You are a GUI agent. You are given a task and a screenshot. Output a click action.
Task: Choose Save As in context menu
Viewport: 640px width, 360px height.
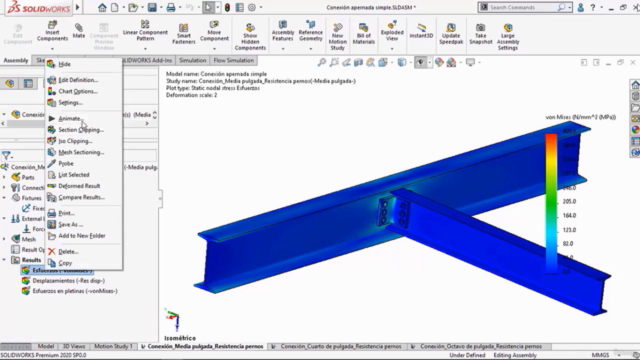pyautogui.click(x=71, y=224)
